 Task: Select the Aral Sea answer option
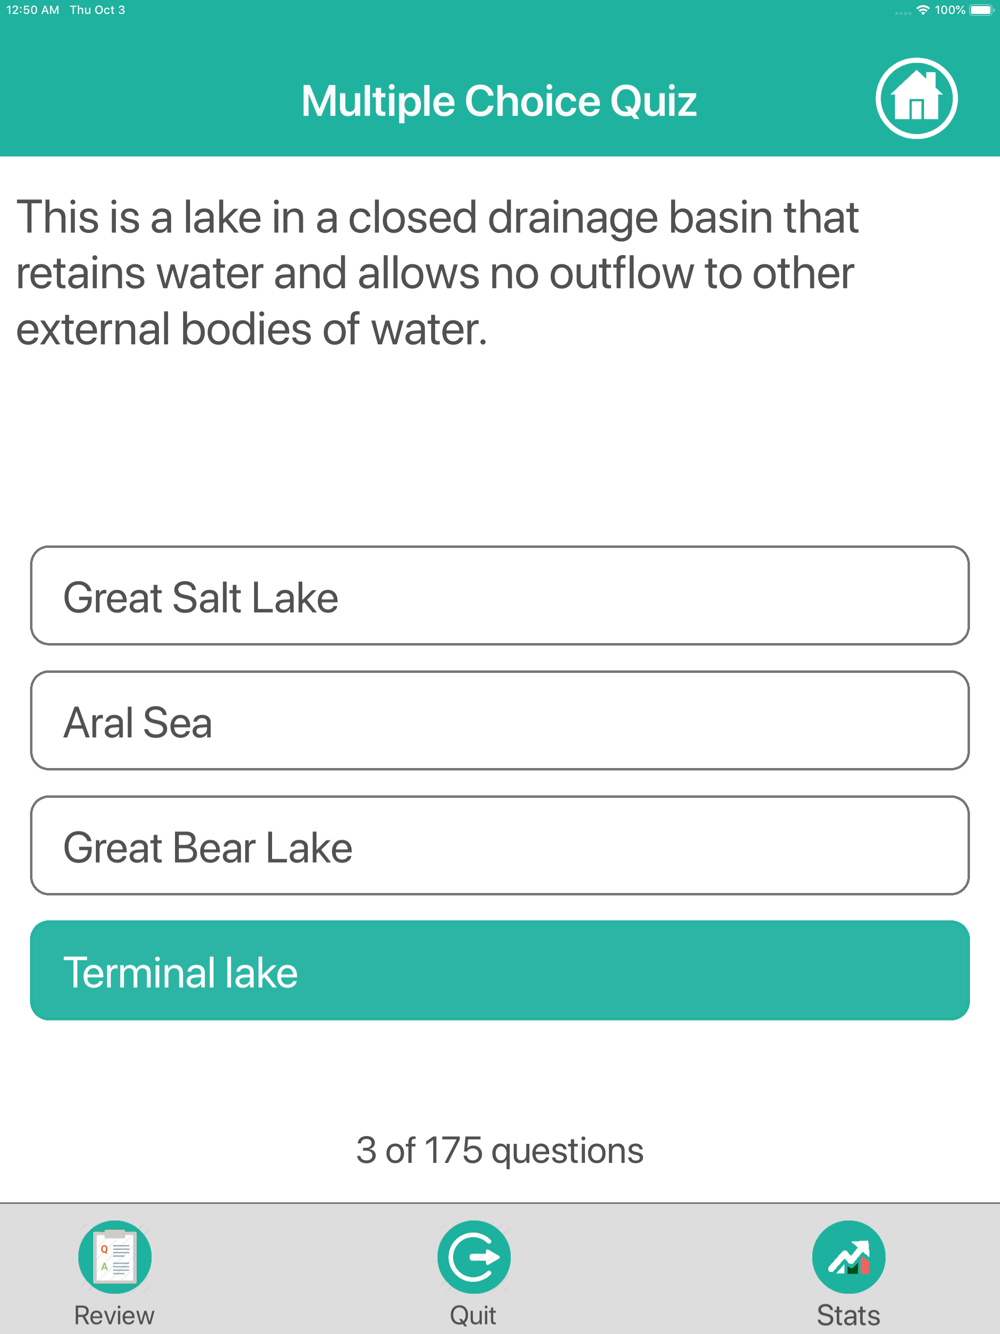(x=500, y=720)
